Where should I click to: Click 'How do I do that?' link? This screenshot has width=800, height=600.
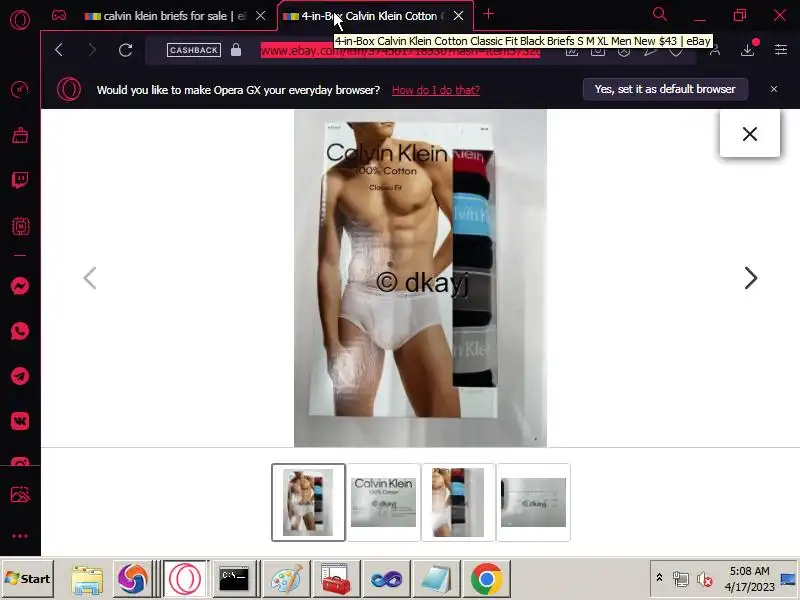click(x=436, y=90)
